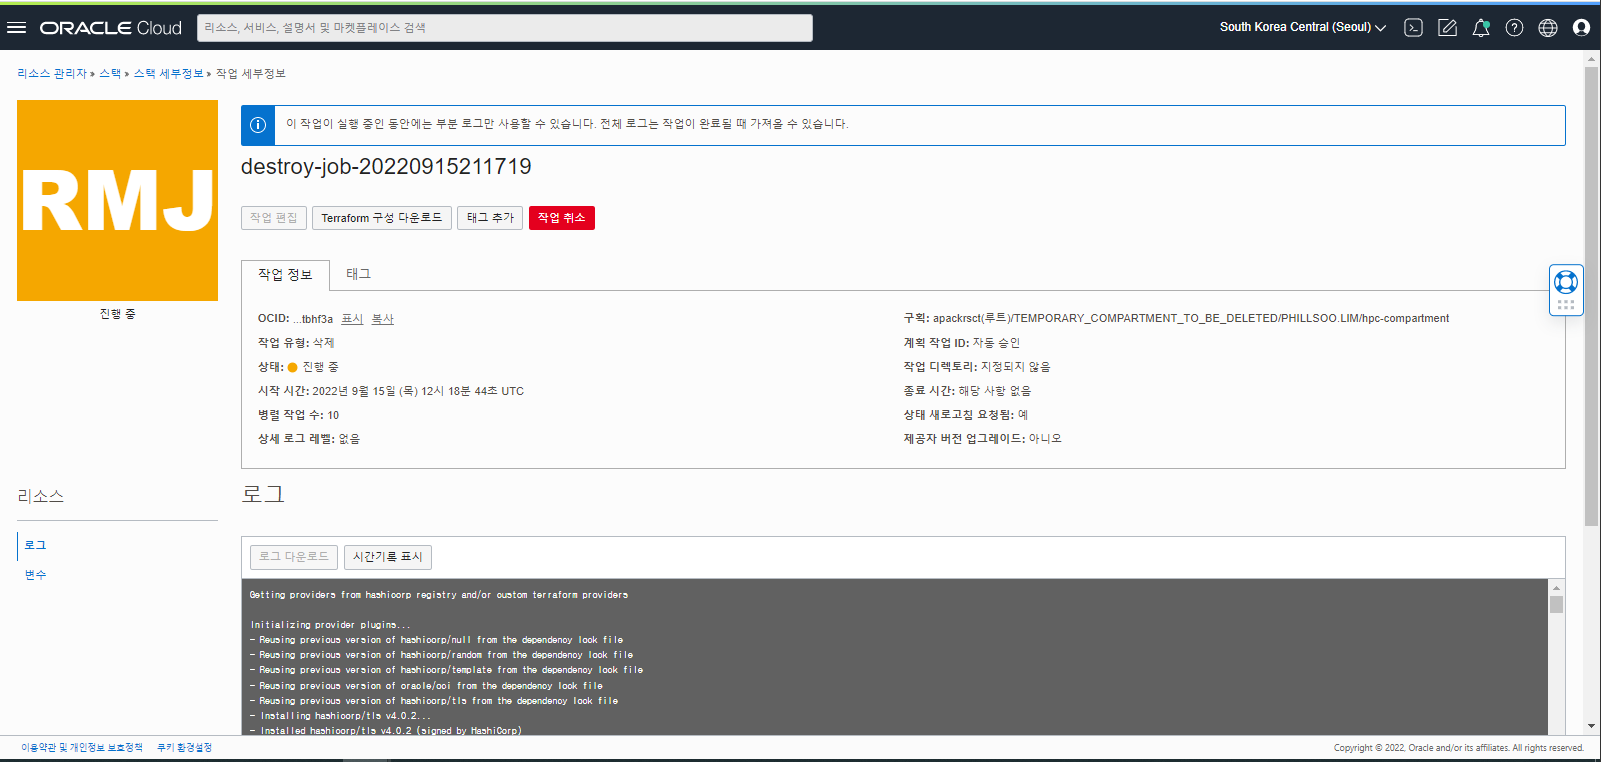Image resolution: width=1601 pixels, height=762 pixels.
Task: Click the Oracle Cloud logo
Action: [x=110, y=28]
